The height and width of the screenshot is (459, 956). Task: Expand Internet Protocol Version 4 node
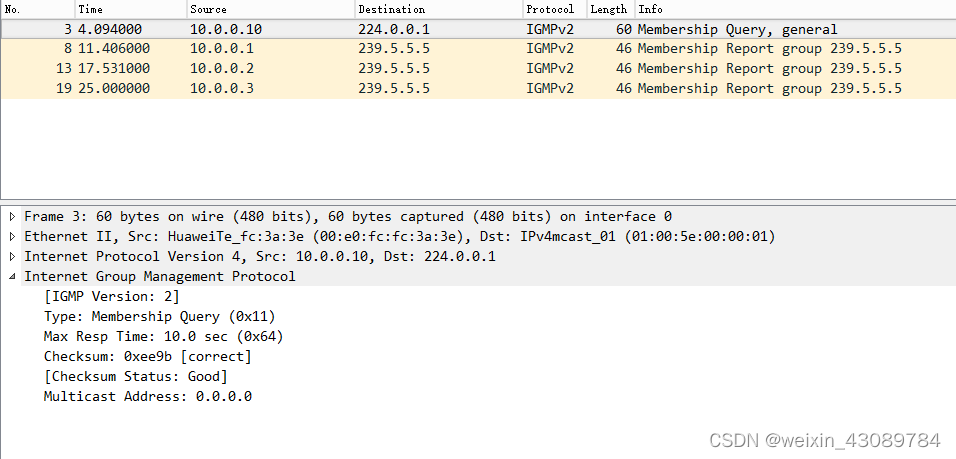tap(12, 257)
